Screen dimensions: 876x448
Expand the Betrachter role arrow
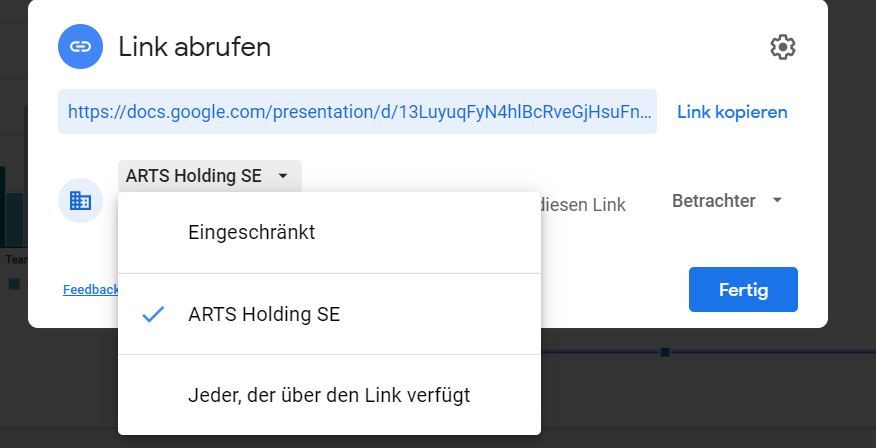777,201
